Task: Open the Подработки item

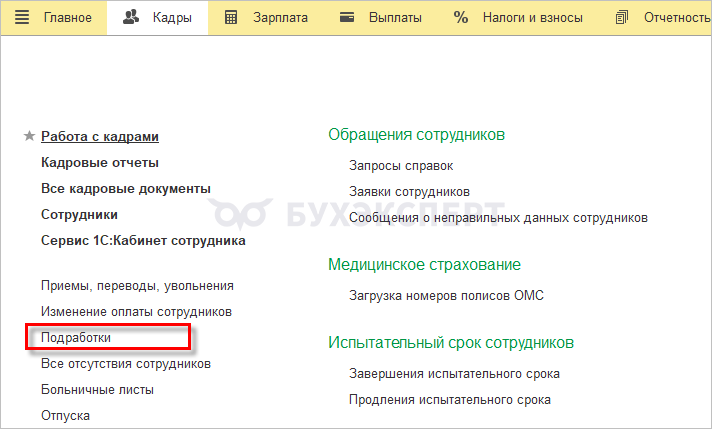Action: coord(76,338)
